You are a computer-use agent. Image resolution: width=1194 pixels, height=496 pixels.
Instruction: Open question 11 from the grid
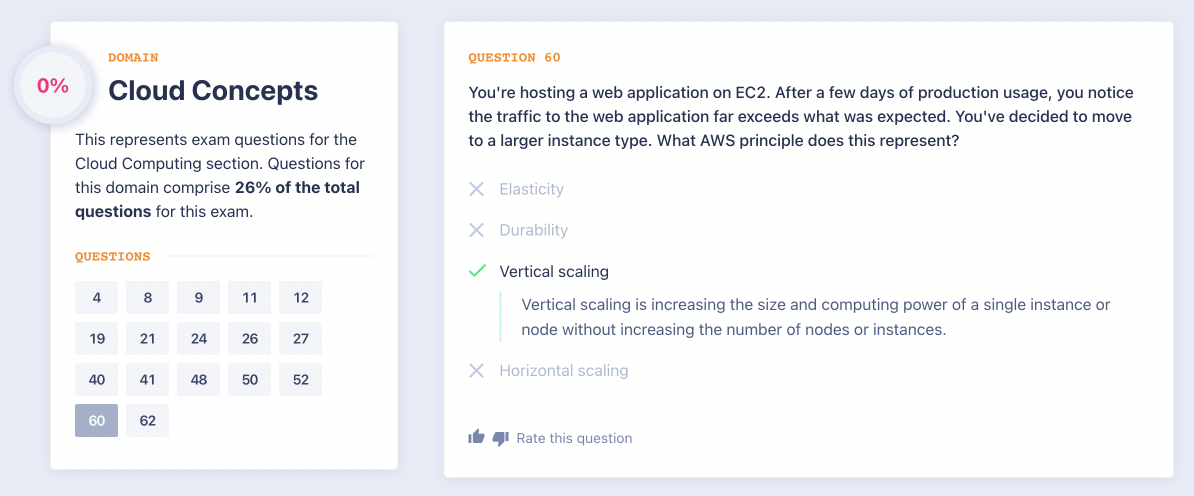tap(250, 297)
